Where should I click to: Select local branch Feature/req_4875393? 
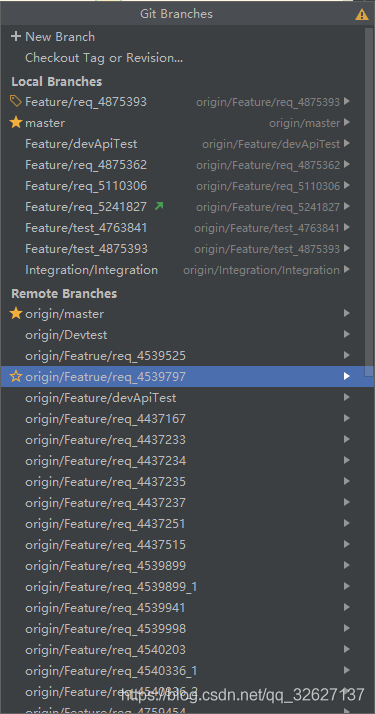tap(86, 102)
